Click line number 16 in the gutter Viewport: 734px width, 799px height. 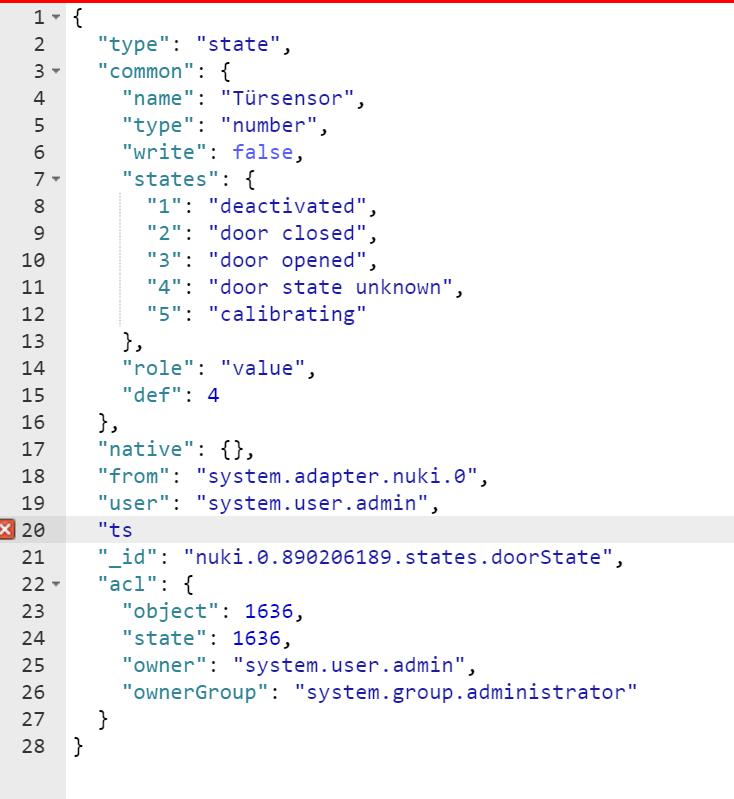pos(33,422)
